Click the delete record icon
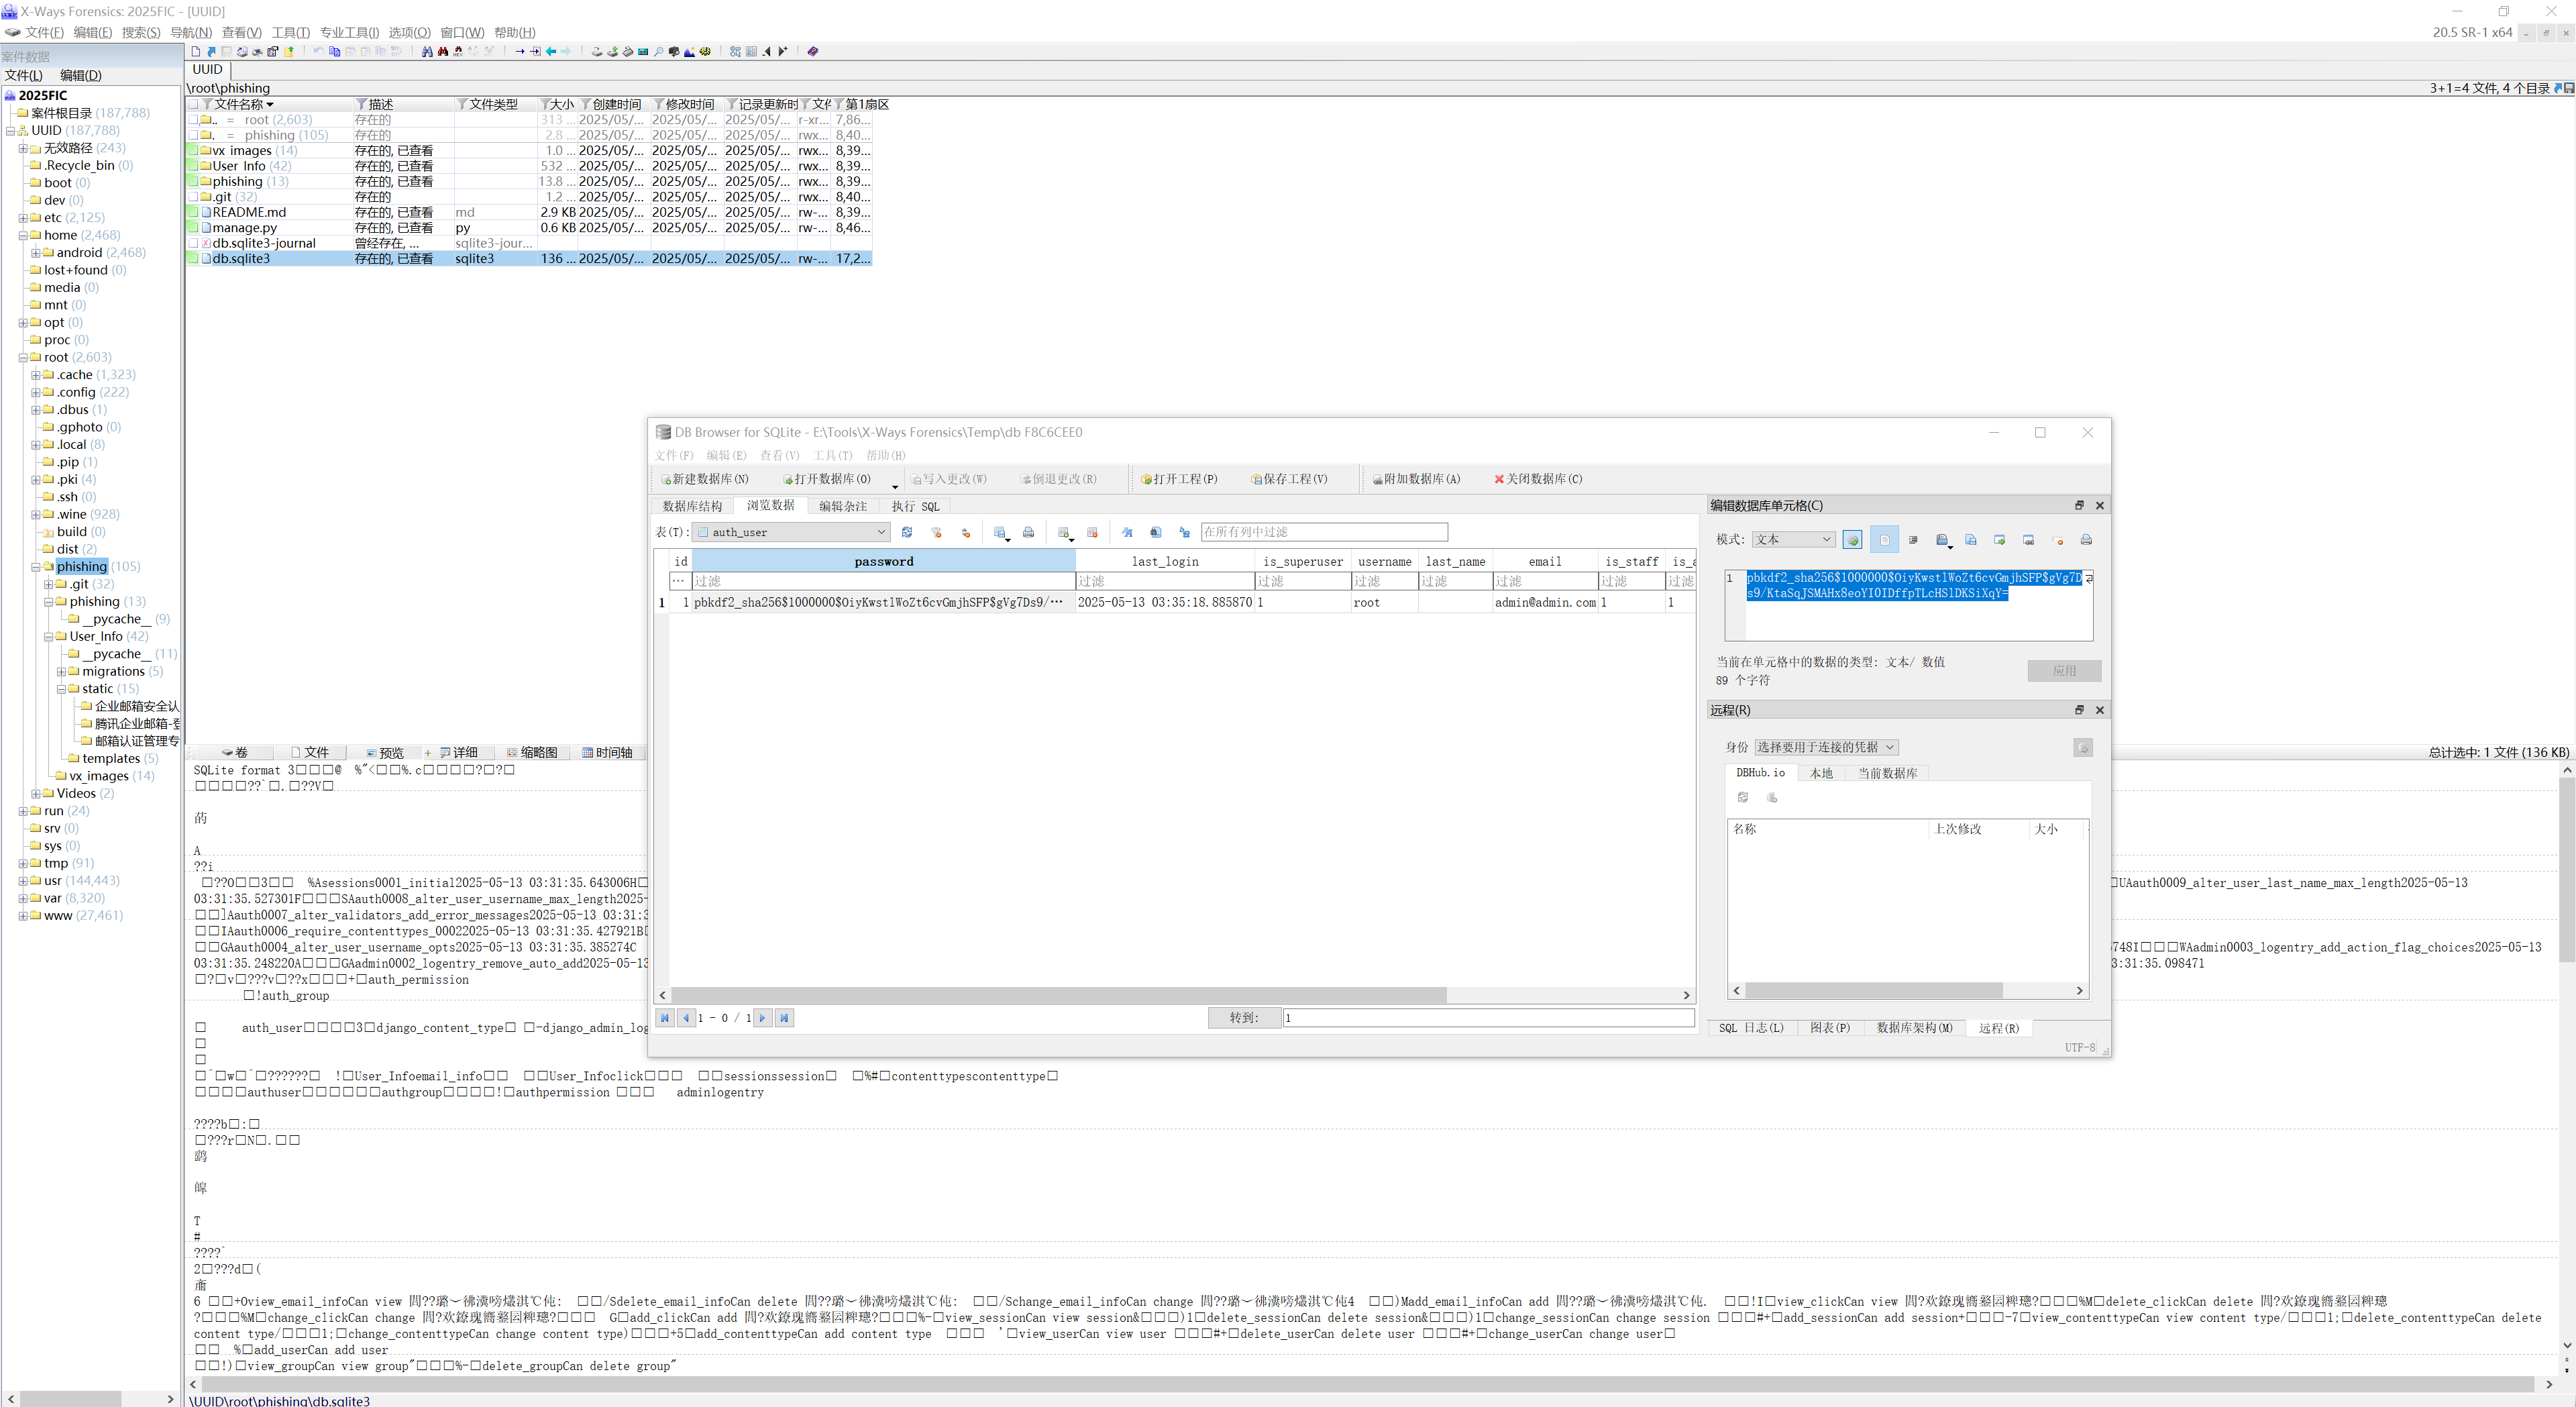This screenshot has height=1407, width=2576. [1092, 532]
